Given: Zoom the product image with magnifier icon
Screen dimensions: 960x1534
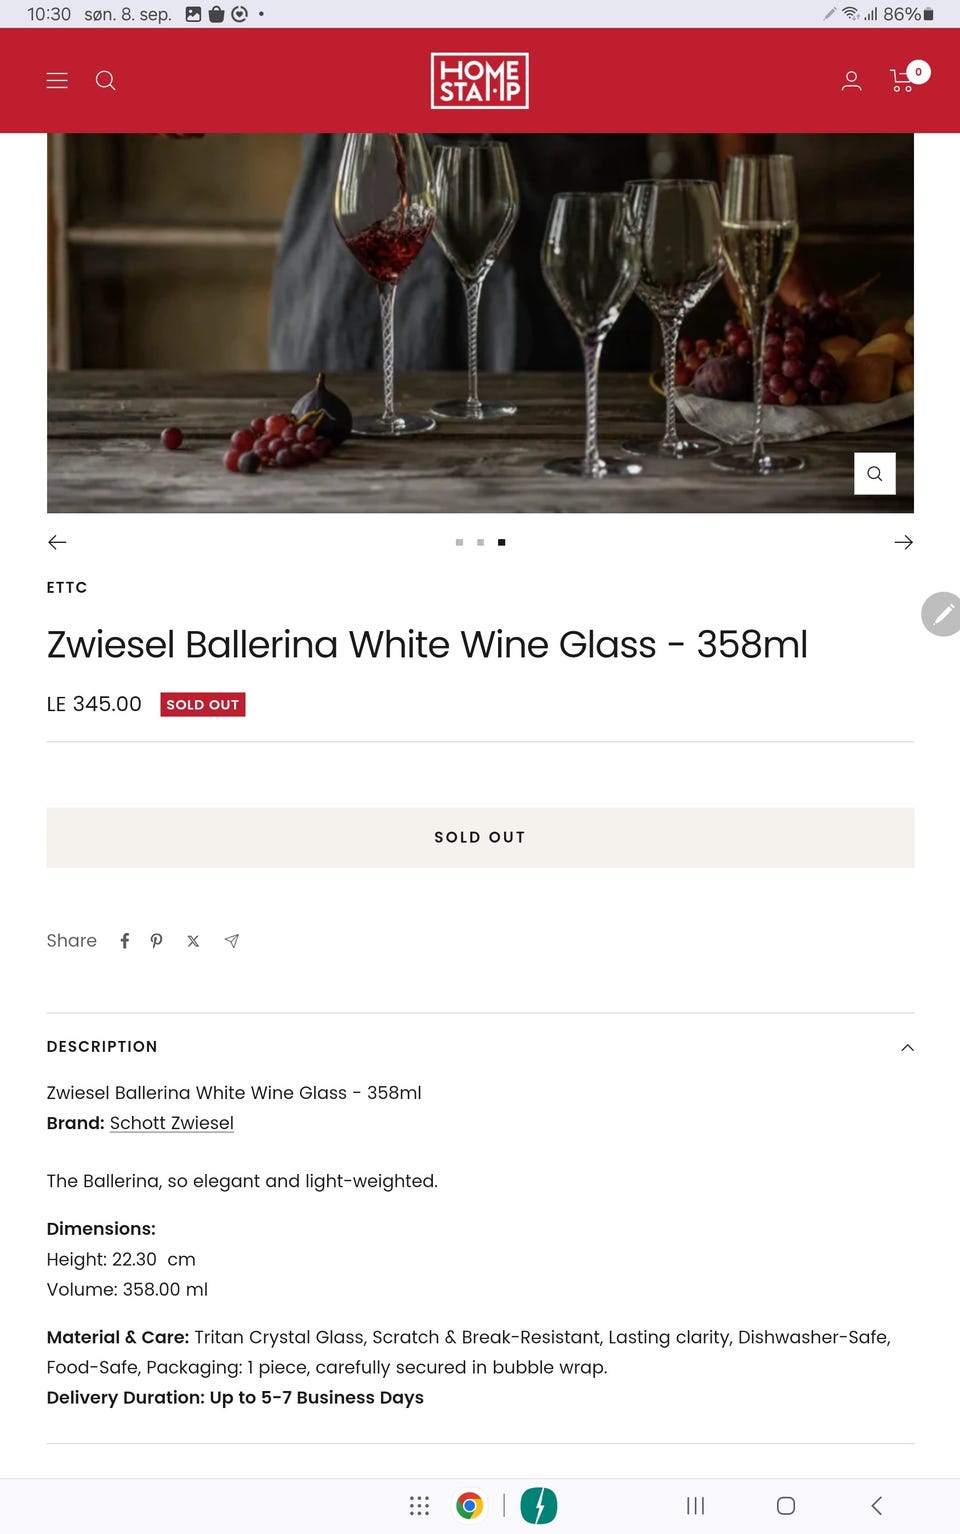Looking at the screenshot, I should click(x=874, y=473).
